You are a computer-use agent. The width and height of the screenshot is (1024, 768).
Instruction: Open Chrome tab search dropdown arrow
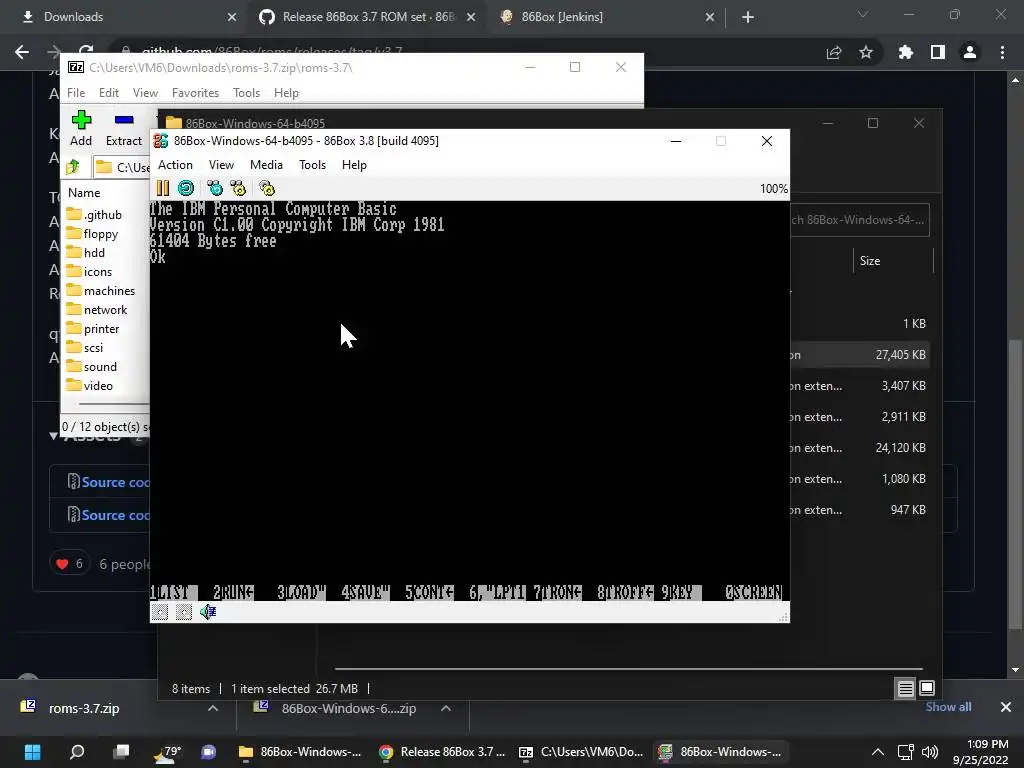[863, 14]
